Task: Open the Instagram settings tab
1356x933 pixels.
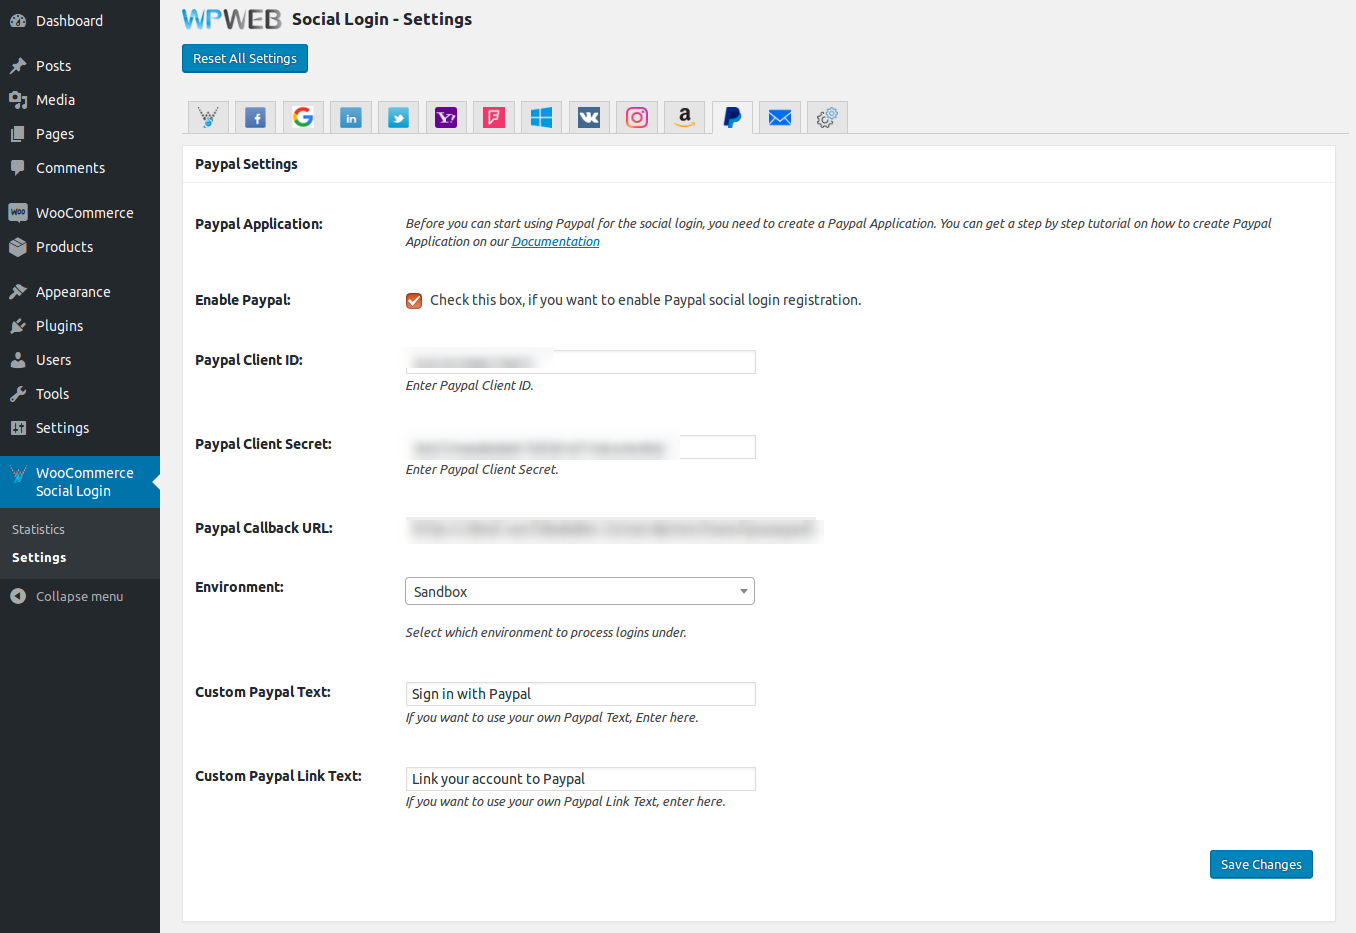Action: [x=637, y=118]
